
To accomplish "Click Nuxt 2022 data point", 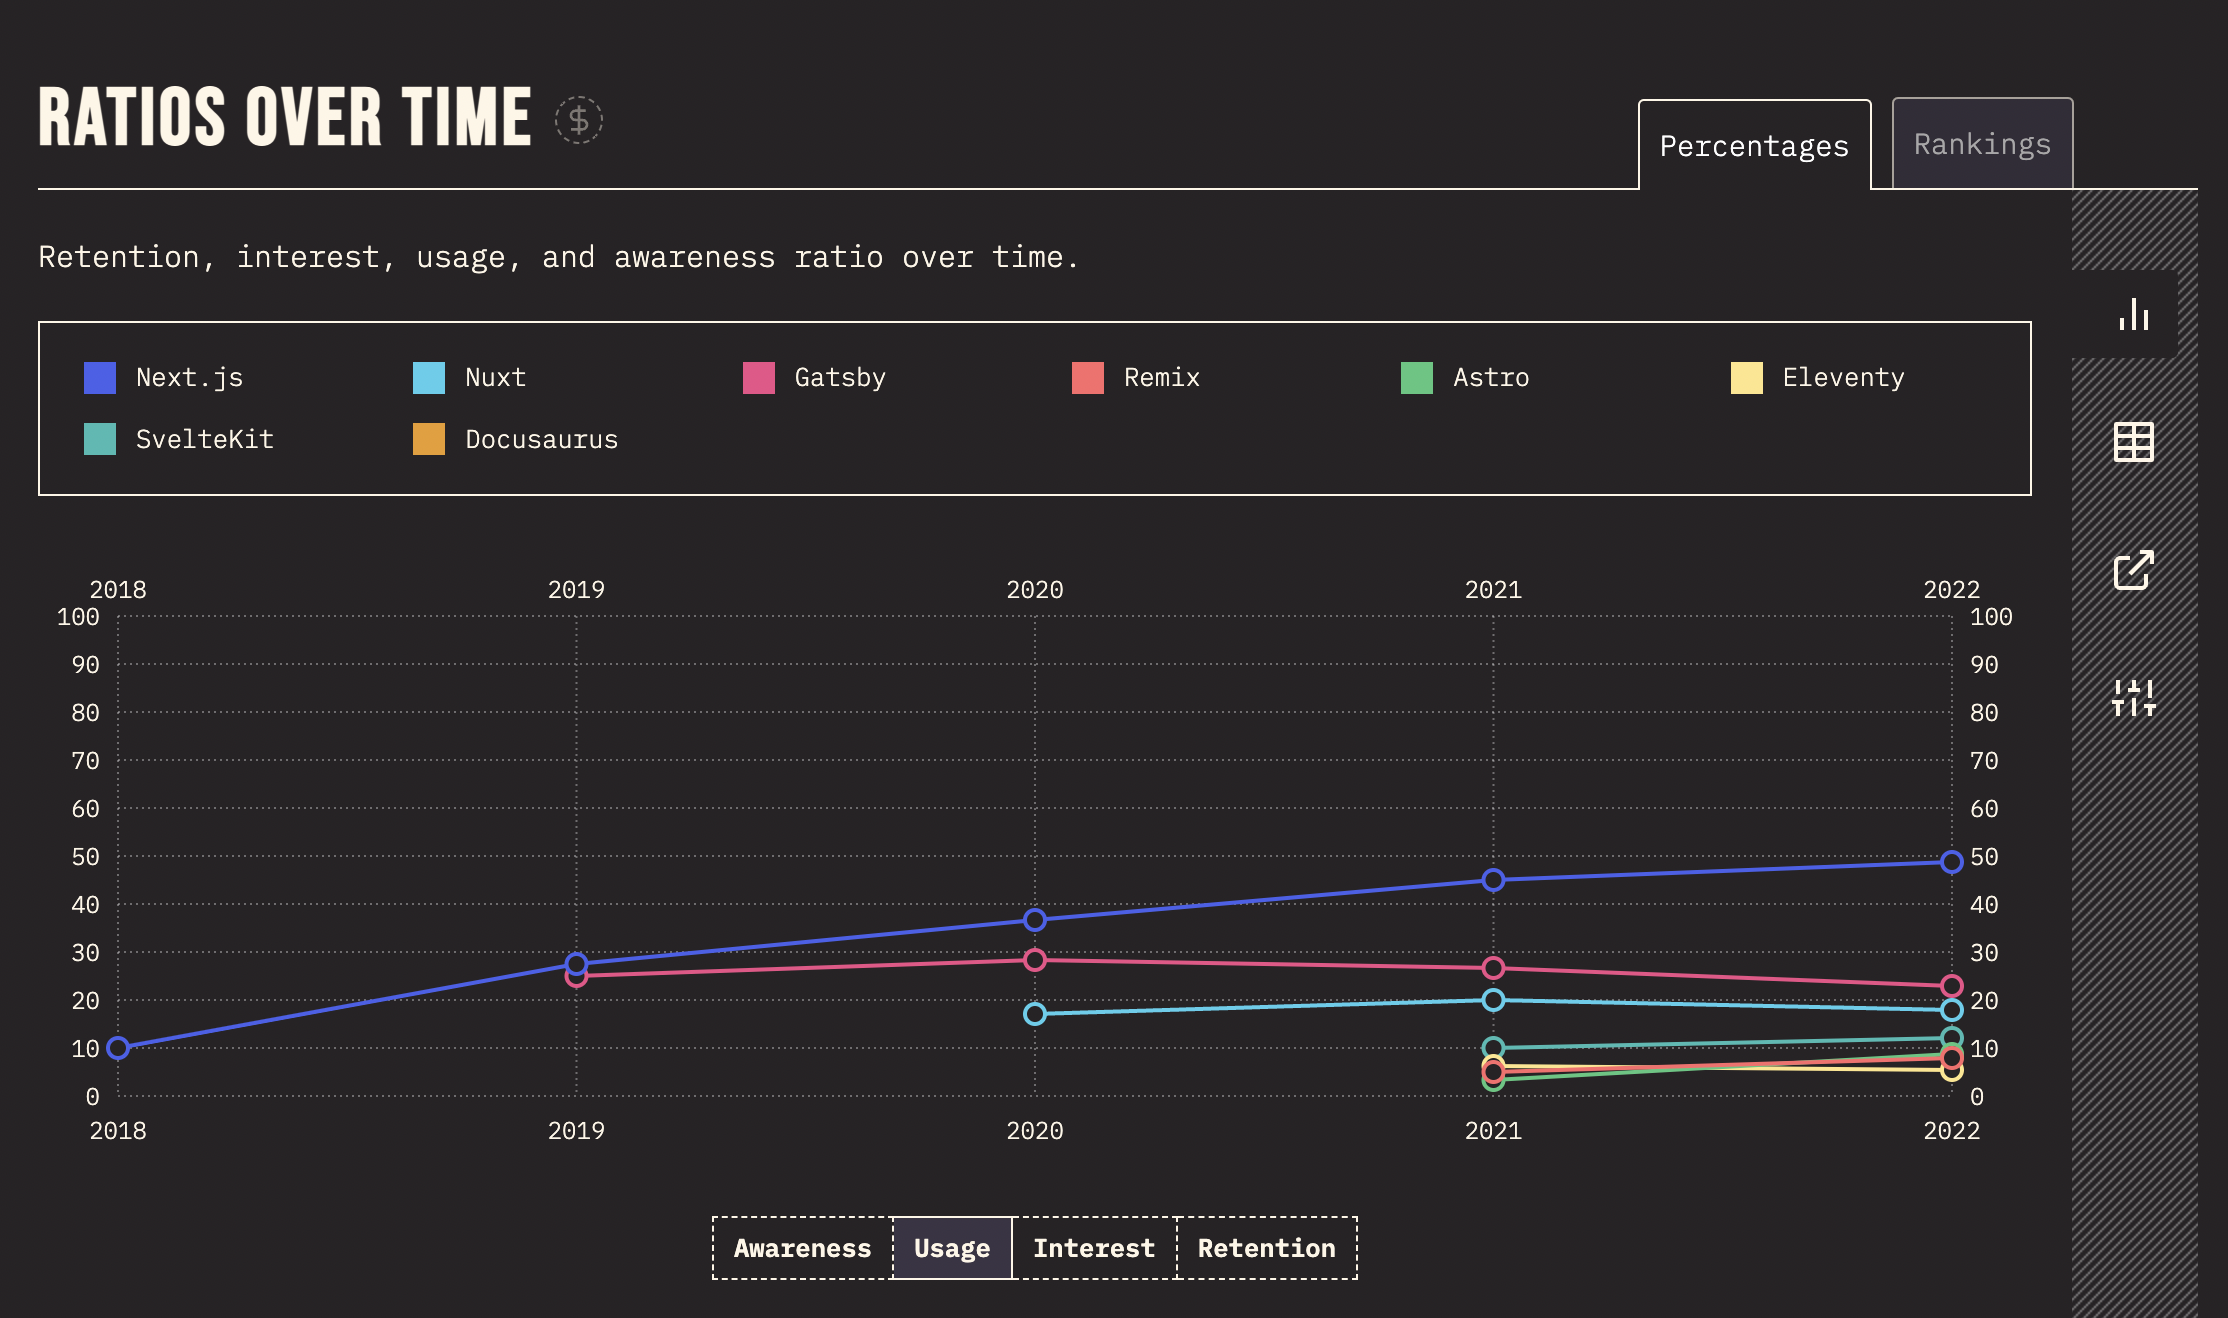I will coord(1952,1010).
